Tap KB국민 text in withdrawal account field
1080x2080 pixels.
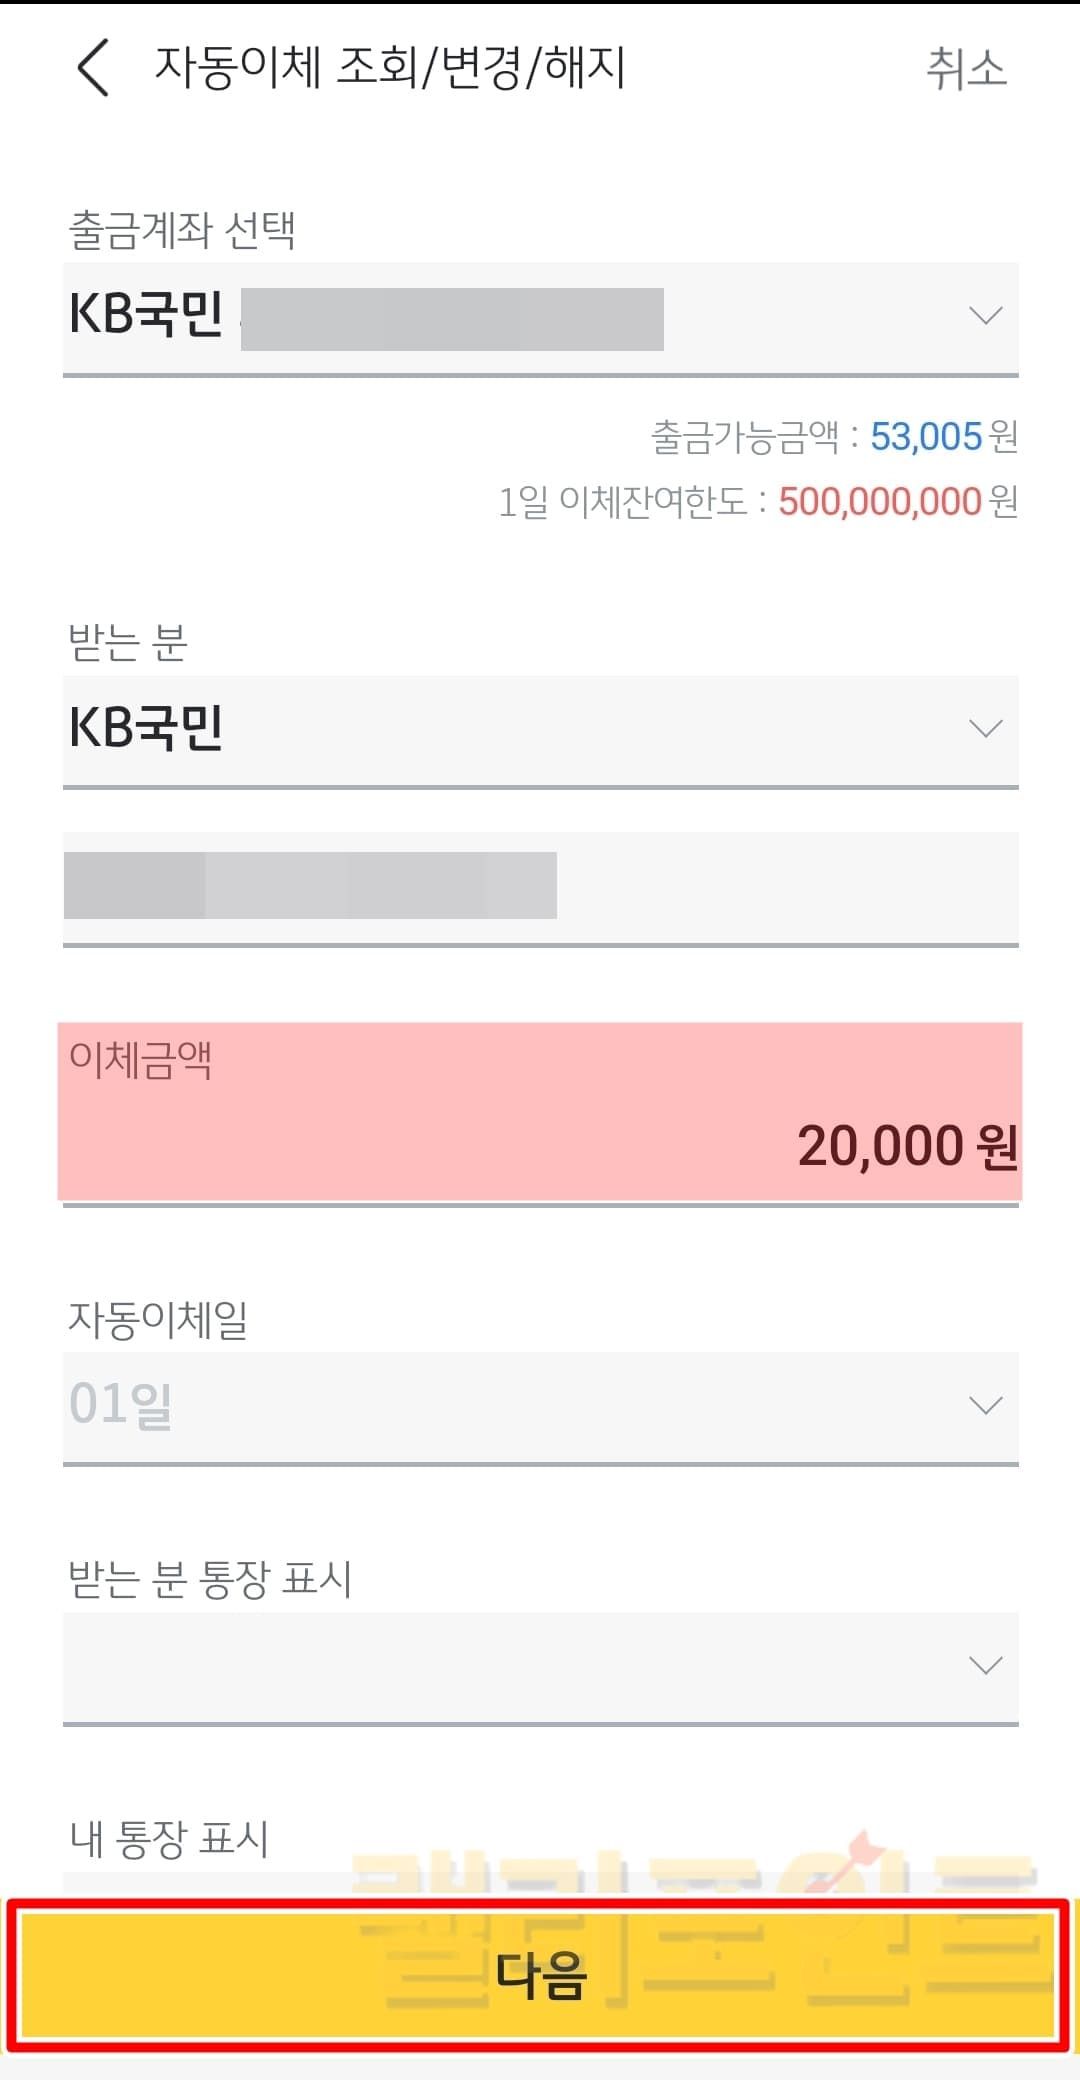tap(146, 315)
